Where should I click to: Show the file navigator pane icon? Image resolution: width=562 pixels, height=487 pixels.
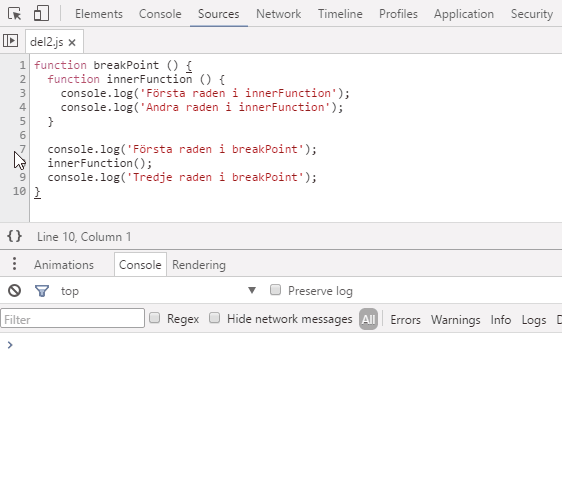pos(10,40)
